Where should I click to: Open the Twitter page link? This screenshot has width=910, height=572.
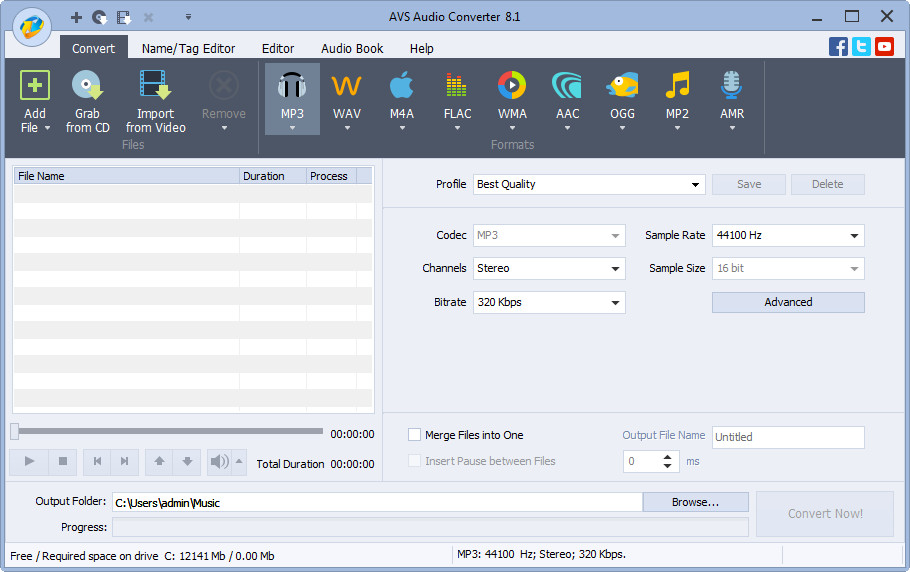[x=861, y=46]
